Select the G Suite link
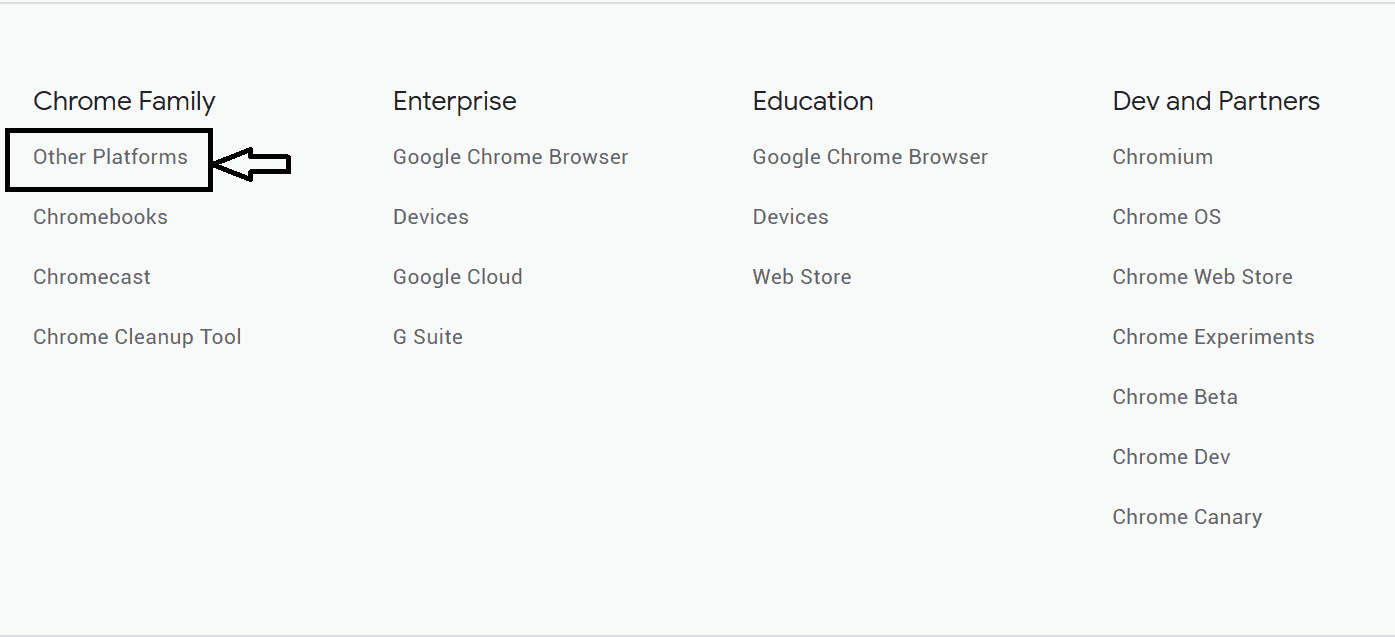The height and width of the screenshot is (637, 1395). point(427,337)
